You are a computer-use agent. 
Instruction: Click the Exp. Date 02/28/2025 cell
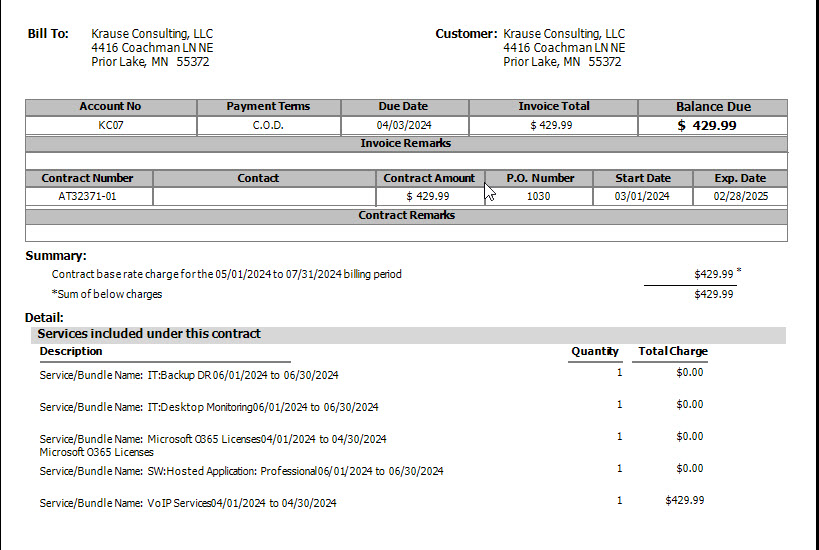(740, 197)
